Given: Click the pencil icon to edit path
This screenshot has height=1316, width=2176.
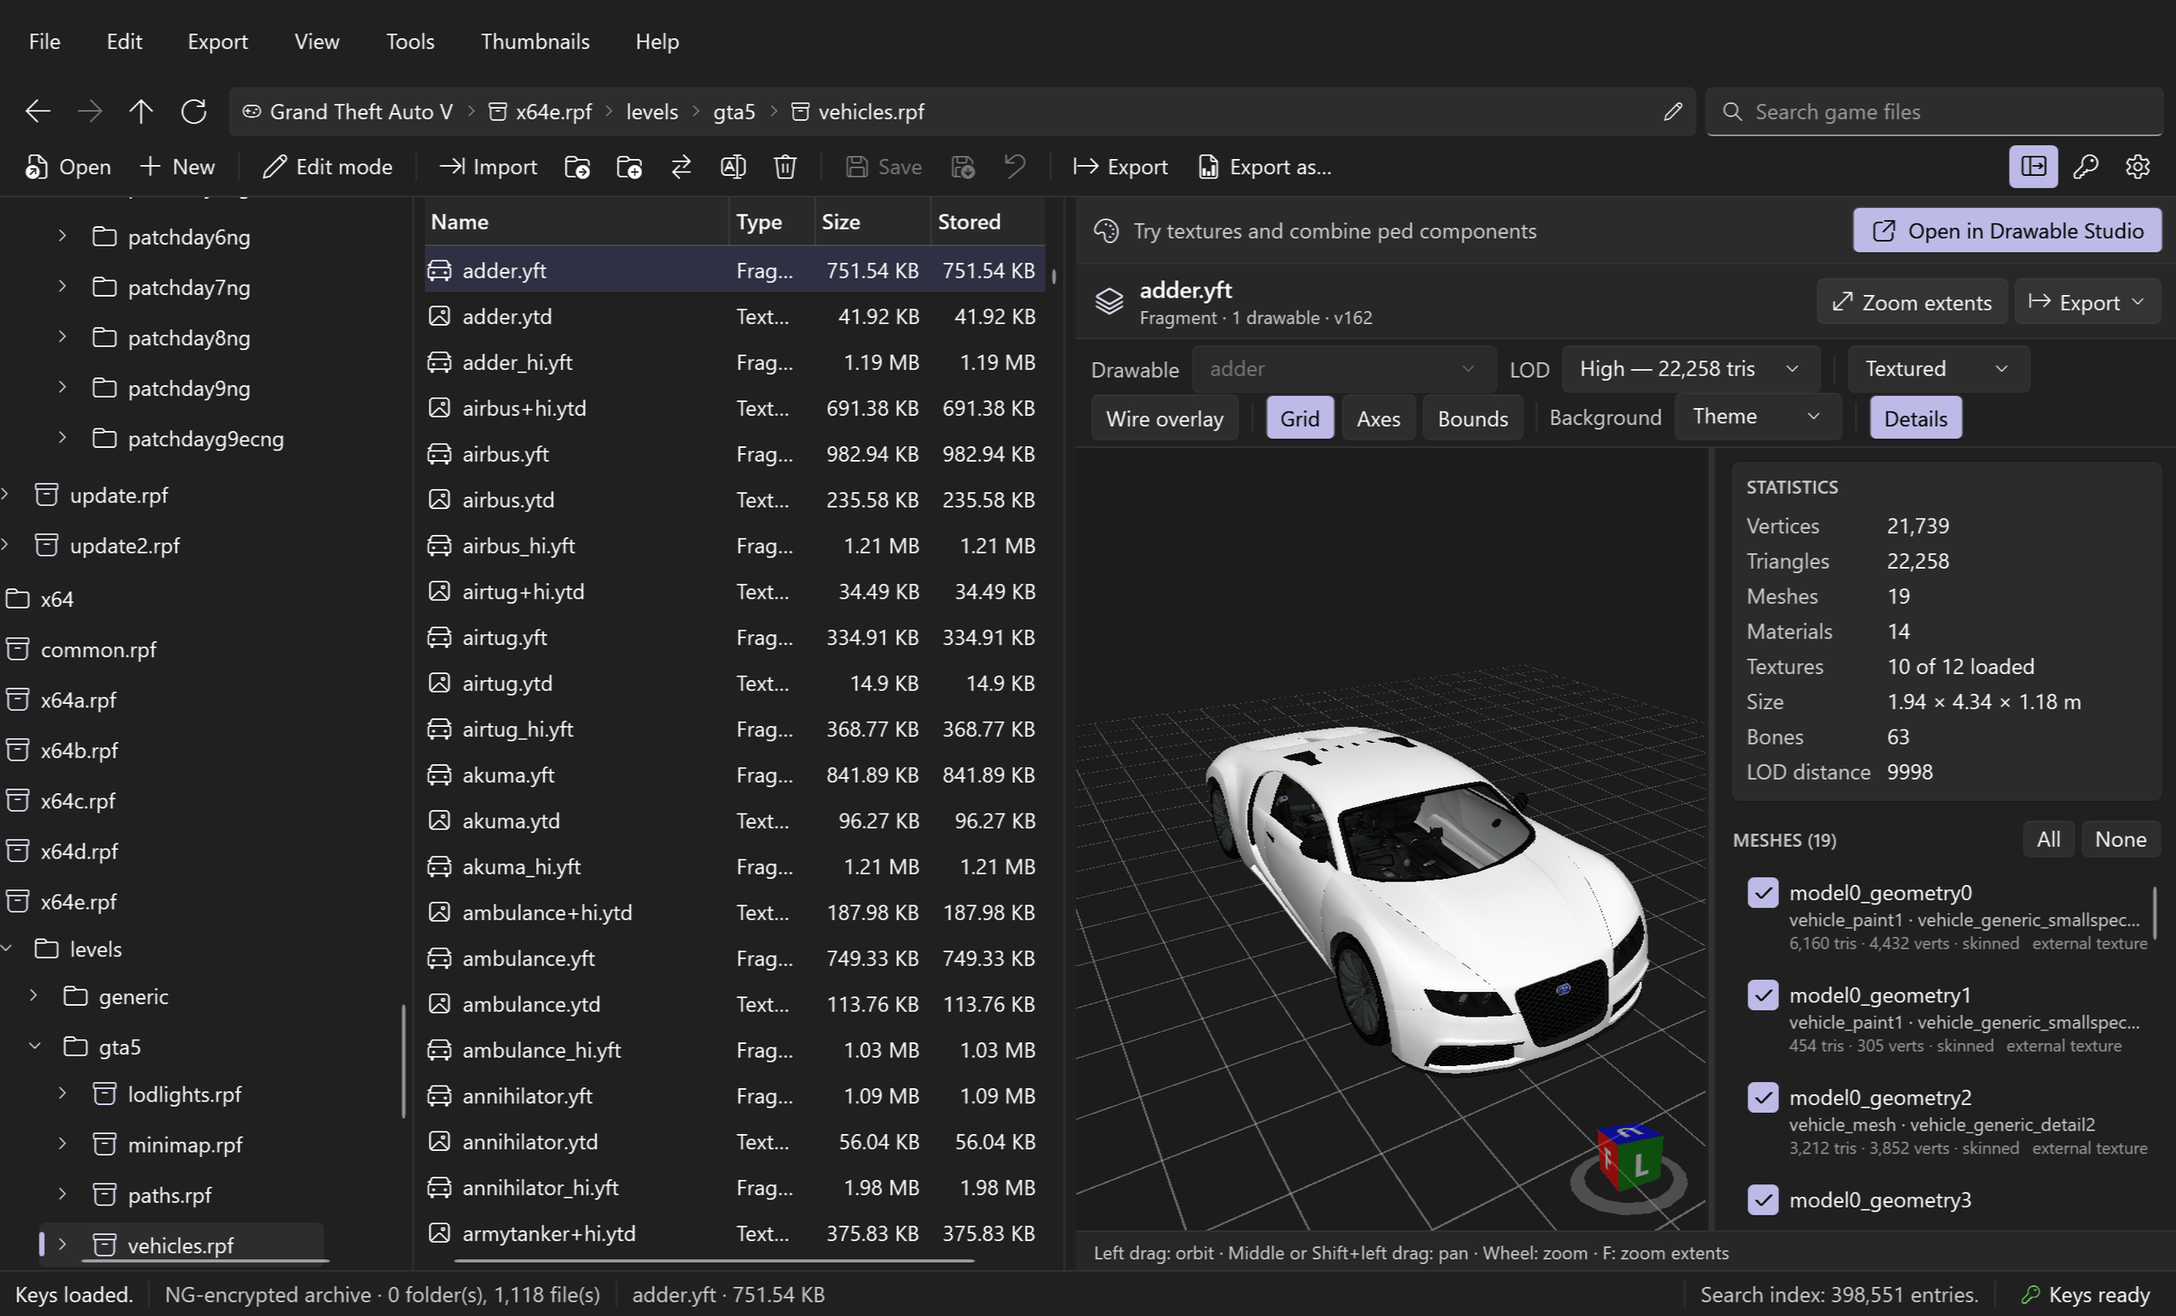Looking at the screenshot, I should click(1672, 111).
